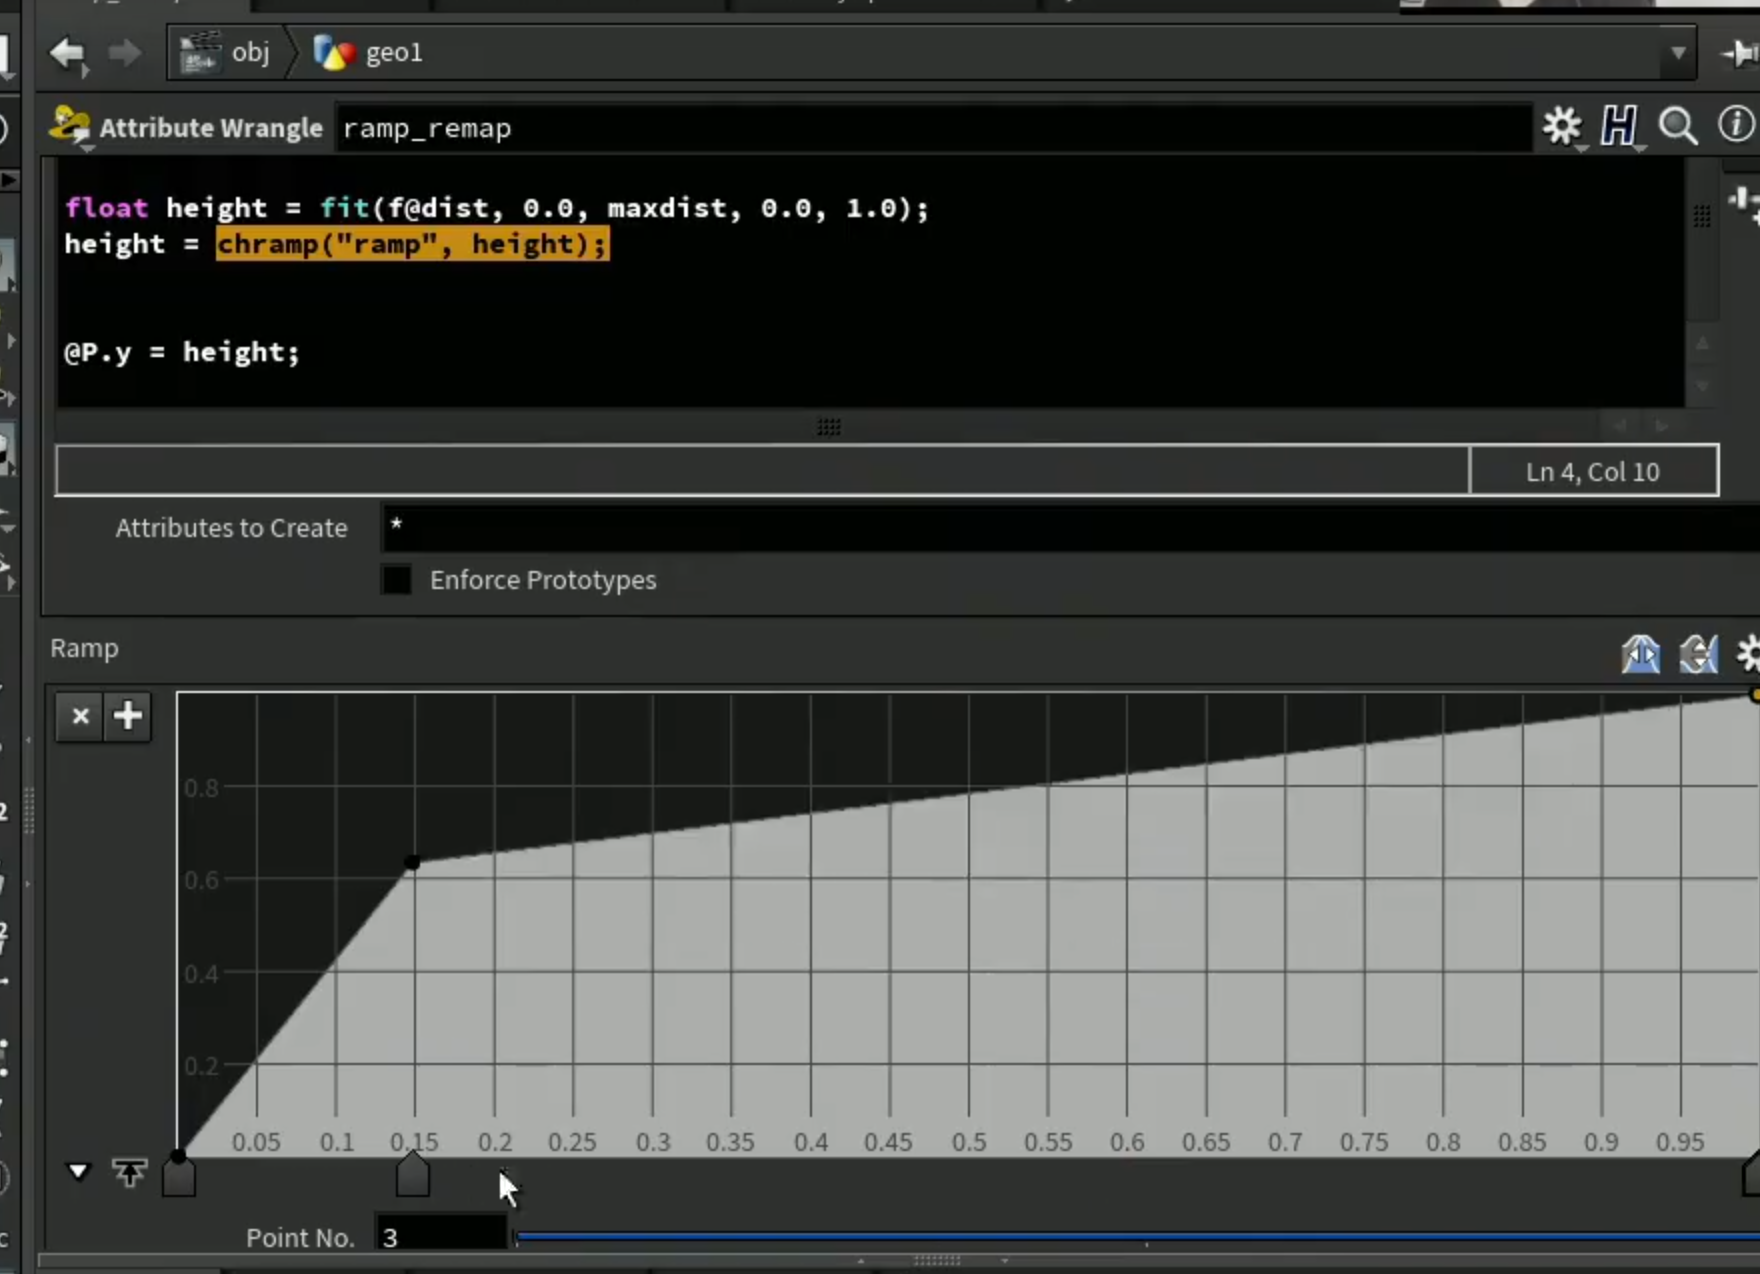Navigate forward with the right arrow
The height and width of the screenshot is (1274, 1760).
[x=124, y=53]
